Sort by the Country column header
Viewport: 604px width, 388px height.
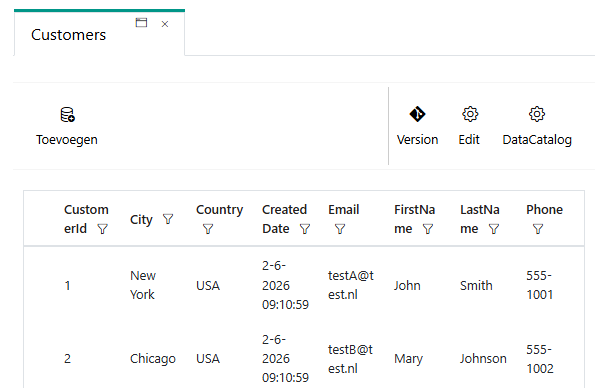click(220, 210)
